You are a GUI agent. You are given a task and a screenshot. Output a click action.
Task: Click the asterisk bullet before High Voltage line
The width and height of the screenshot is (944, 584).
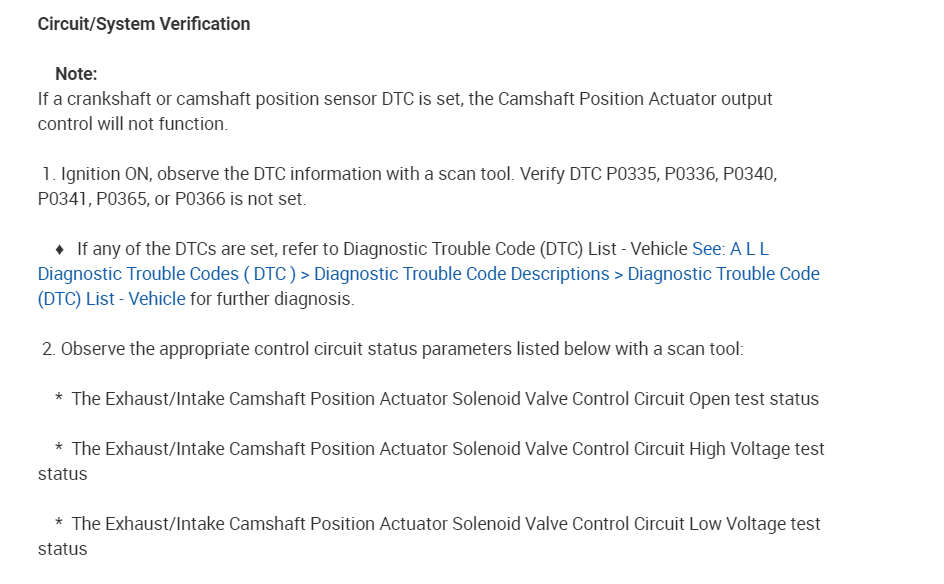[x=60, y=450]
